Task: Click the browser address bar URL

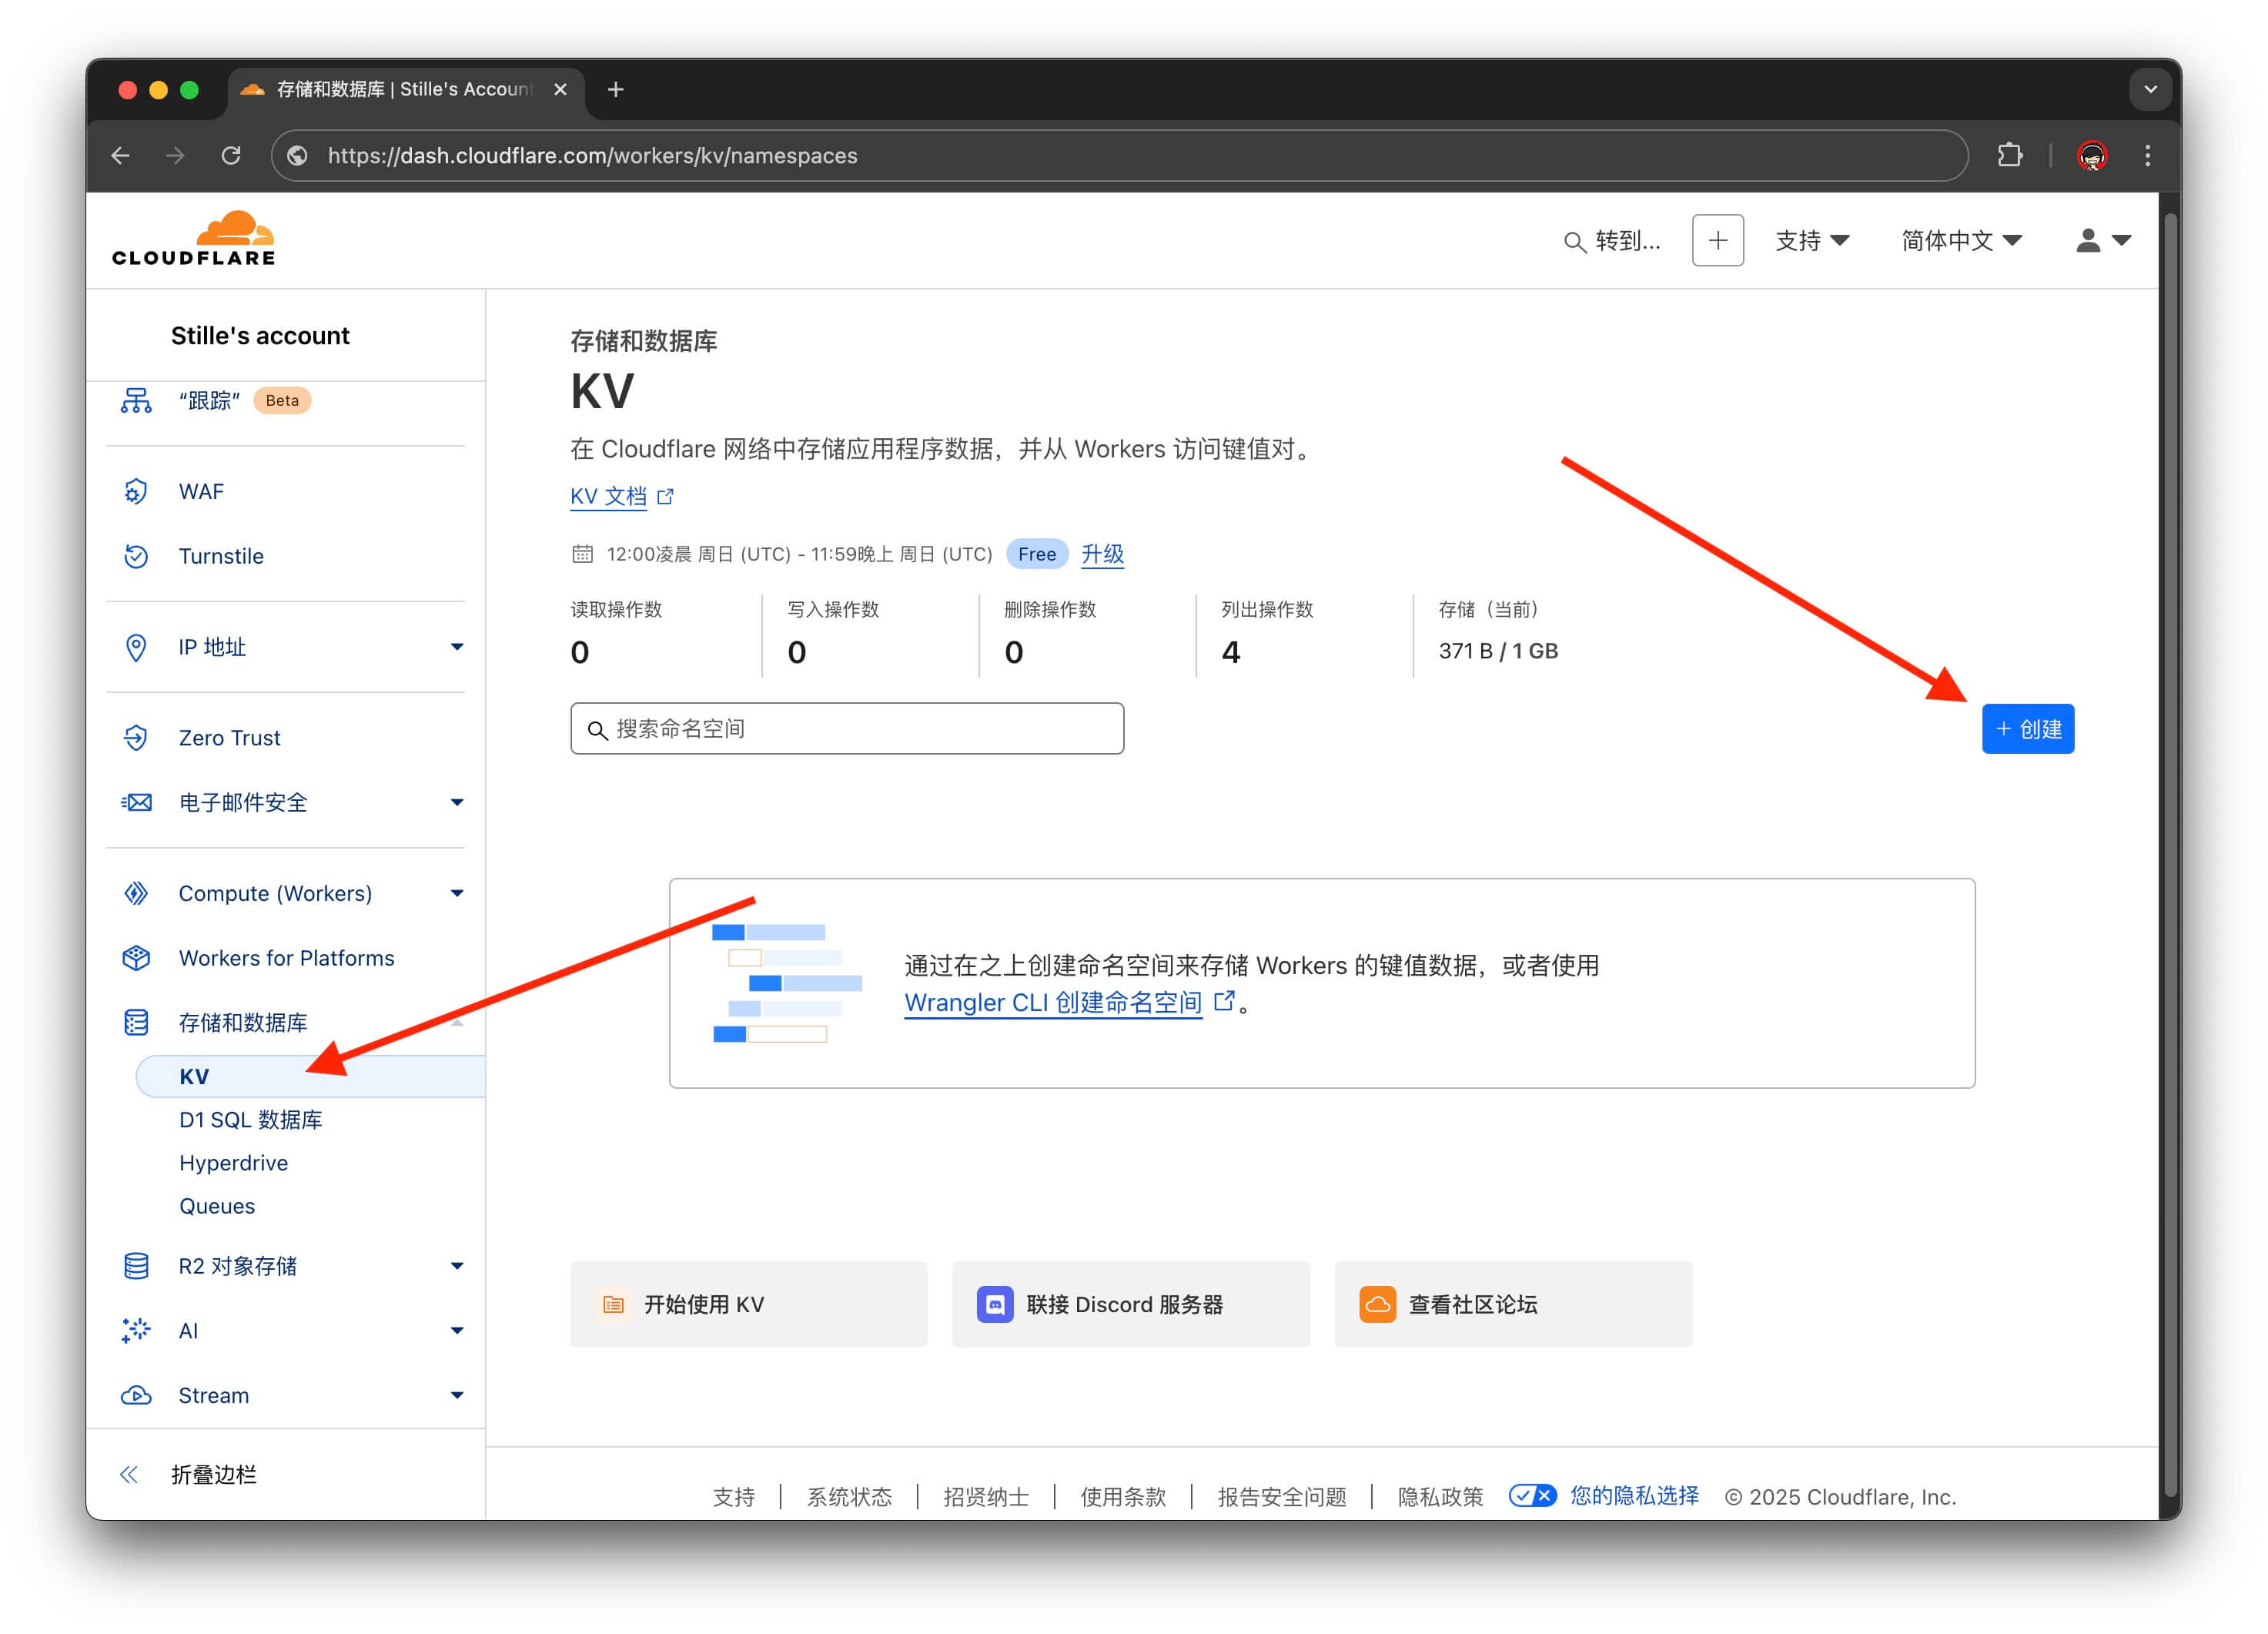Action: click(592, 155)
